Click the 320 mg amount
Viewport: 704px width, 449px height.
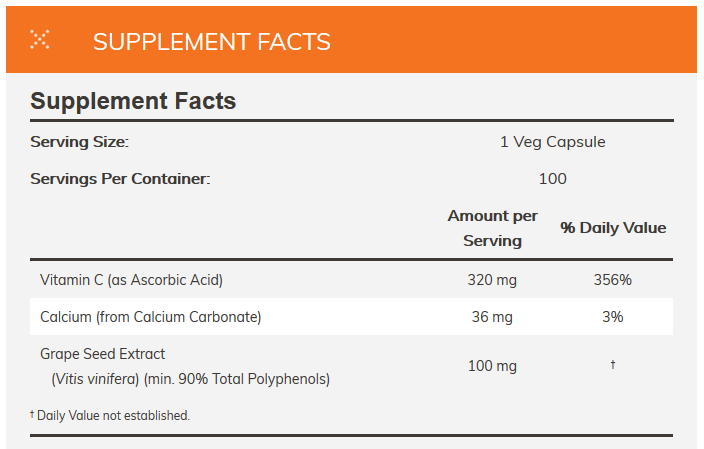(x=492, y=280)
